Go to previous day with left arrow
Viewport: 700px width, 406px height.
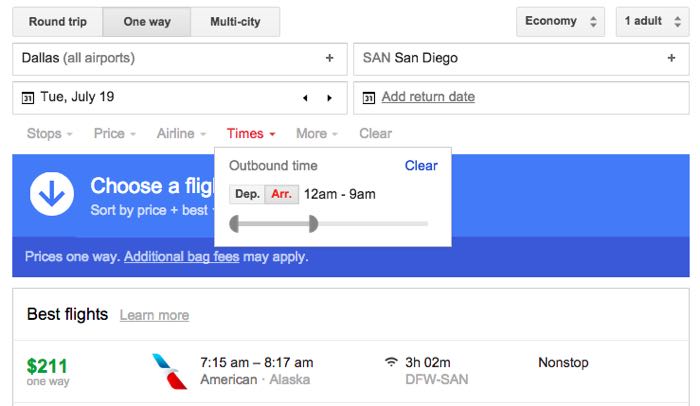305,98
